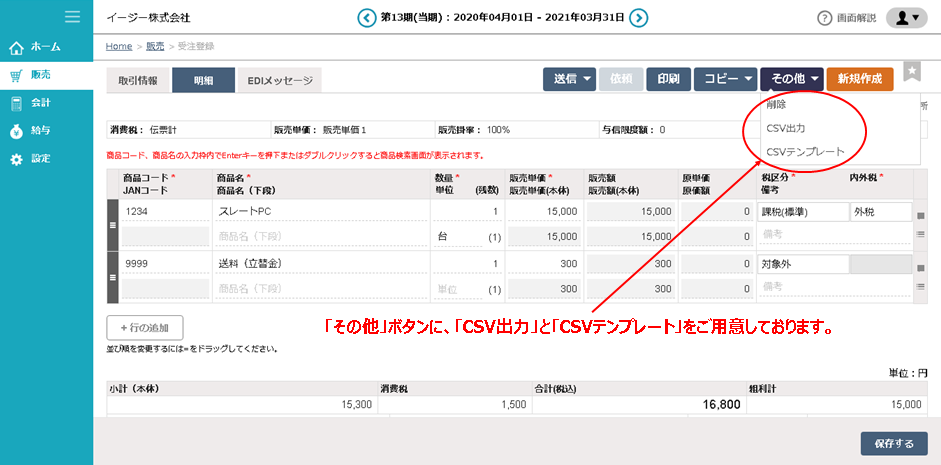Click the 合計(税込) value 16,800
The height and width of the screenshot is (465, 941).
pyautogui.click(x=721, y=405)
